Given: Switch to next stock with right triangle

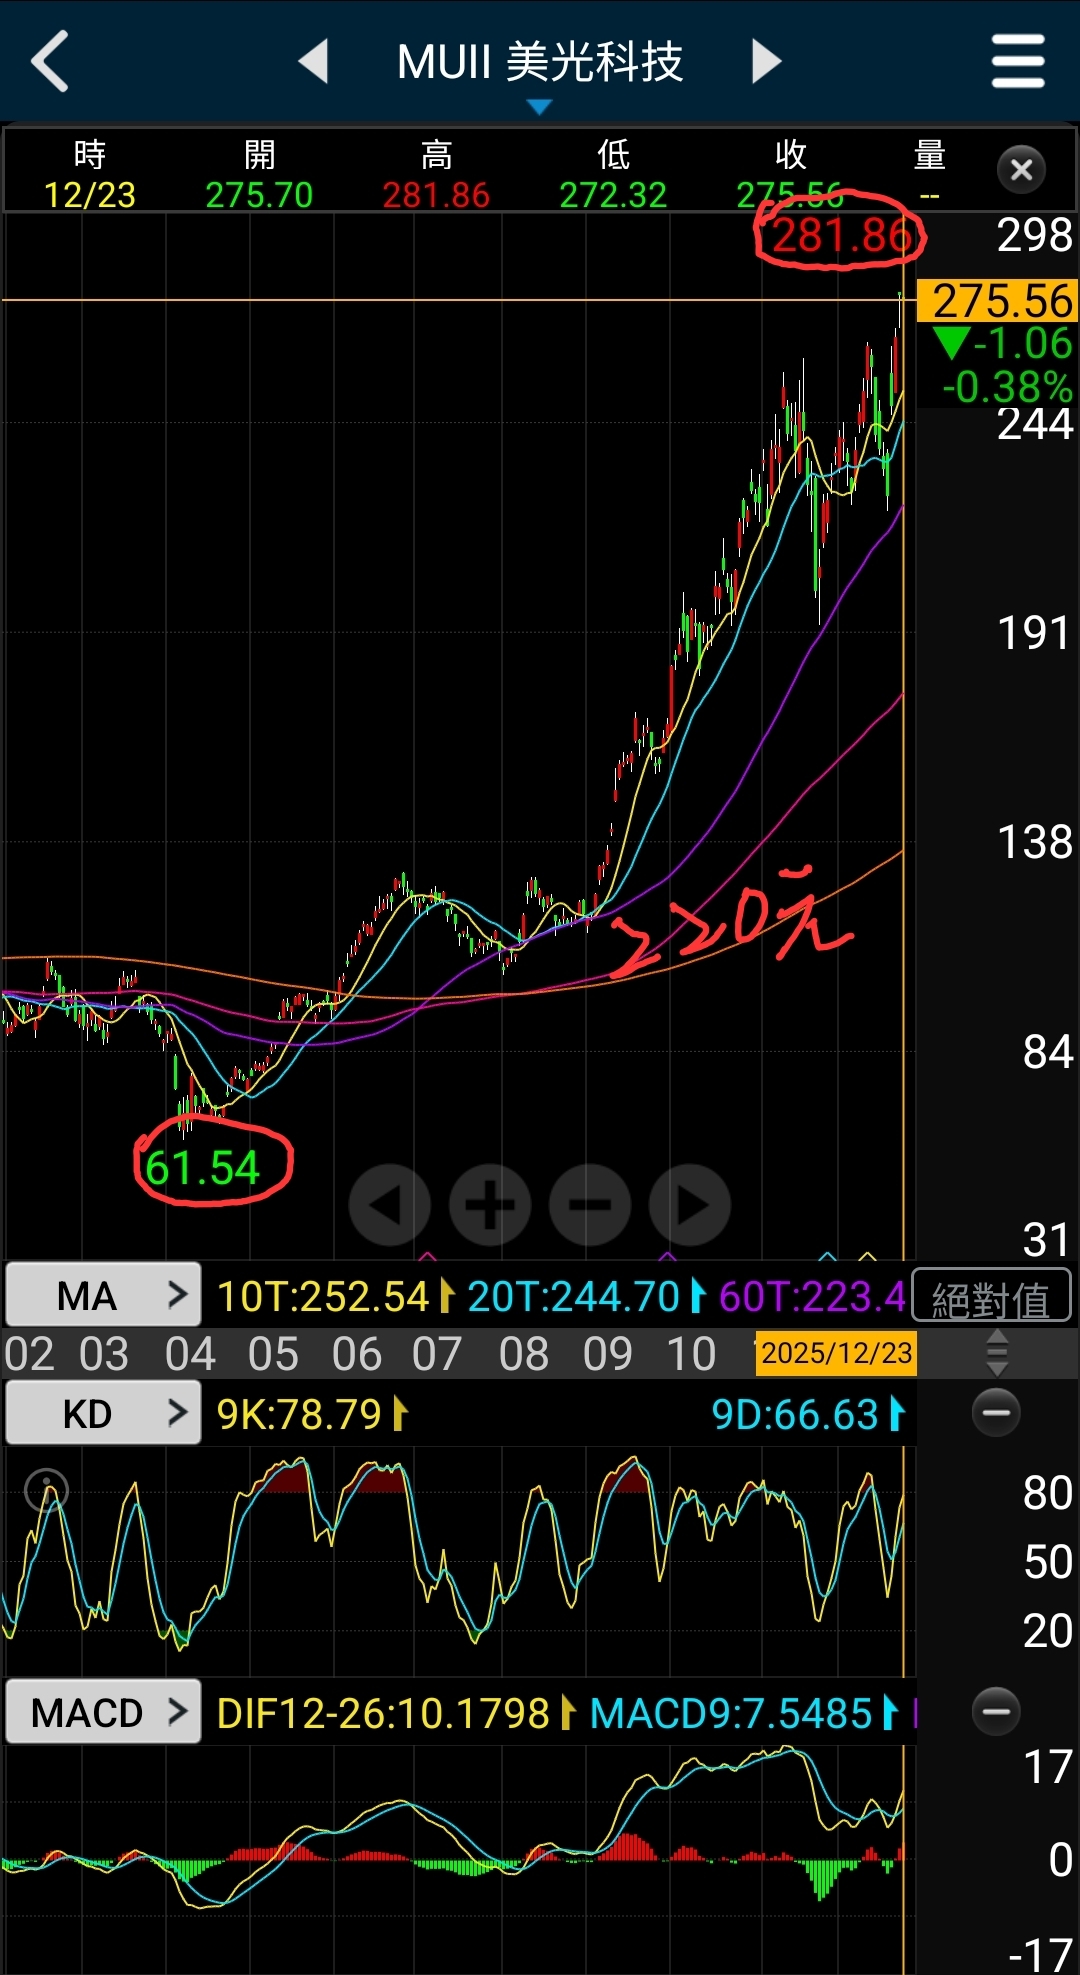Looking at the screenshot, I should 766,61.
